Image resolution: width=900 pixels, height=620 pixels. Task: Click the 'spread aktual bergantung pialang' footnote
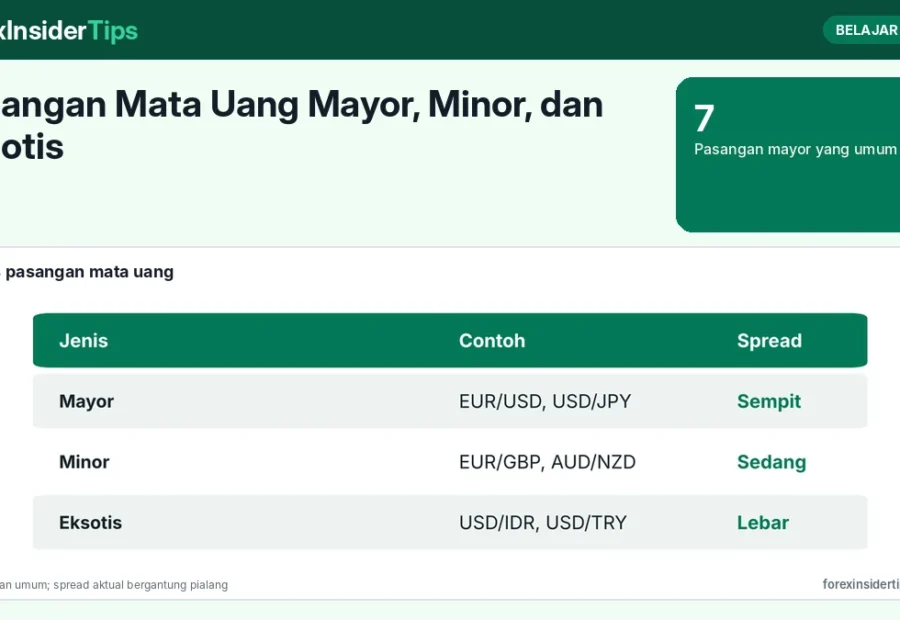tap(141, 585)
